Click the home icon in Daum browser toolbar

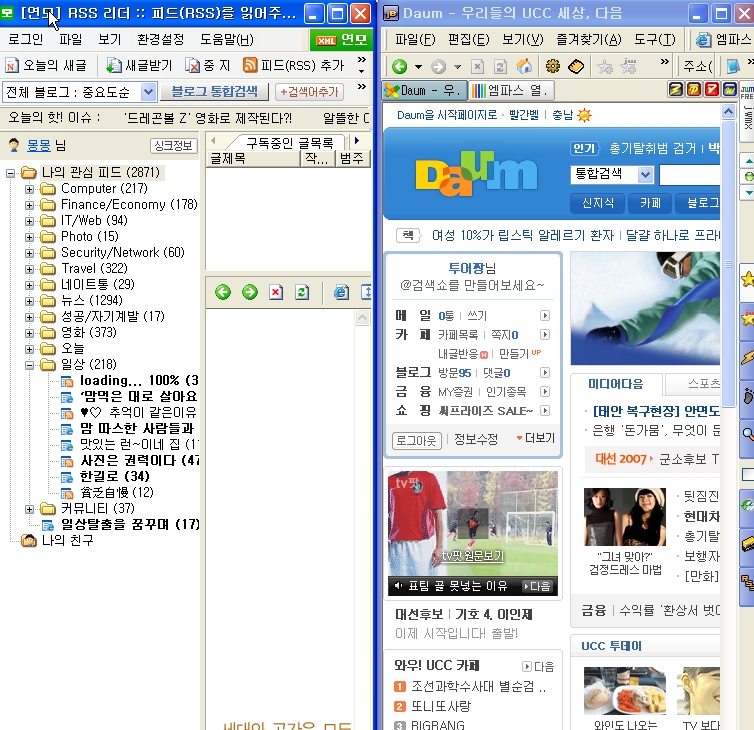[524, 66]
